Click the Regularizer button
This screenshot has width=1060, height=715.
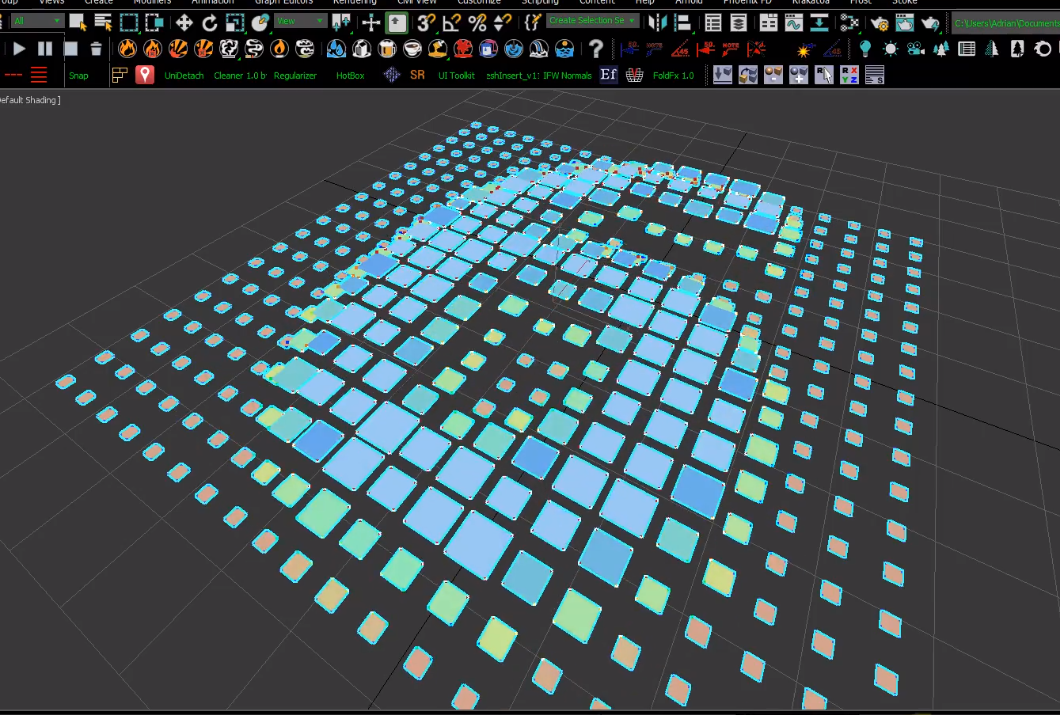(295, 76)
